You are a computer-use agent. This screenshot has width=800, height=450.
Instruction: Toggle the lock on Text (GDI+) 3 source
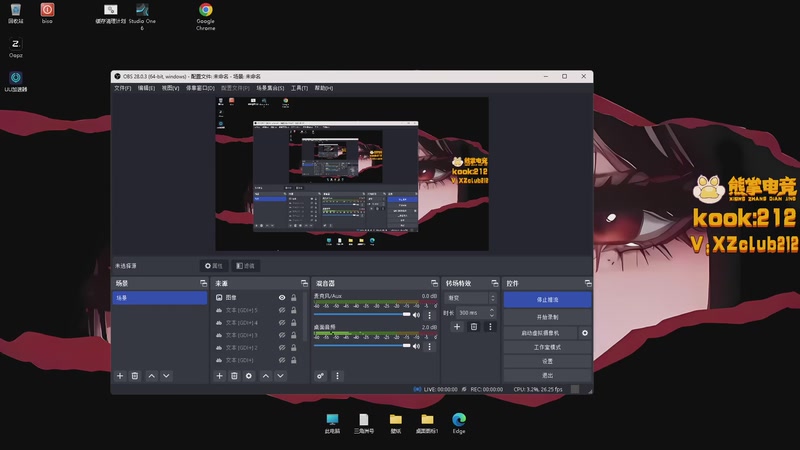(x=293, y=335)
